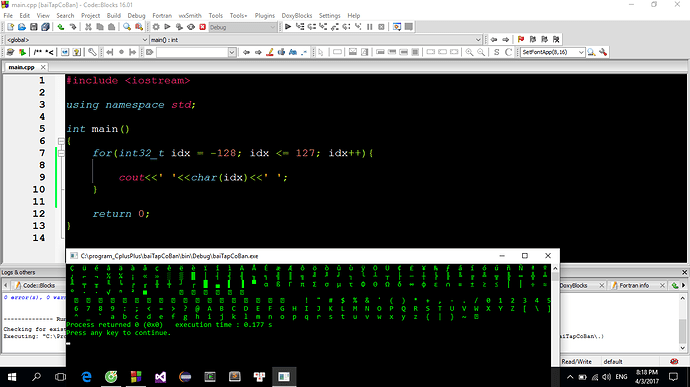Viewport: 690px width, 387px height.
Task: Open the Fortran menu
Action: coord(162,15)
